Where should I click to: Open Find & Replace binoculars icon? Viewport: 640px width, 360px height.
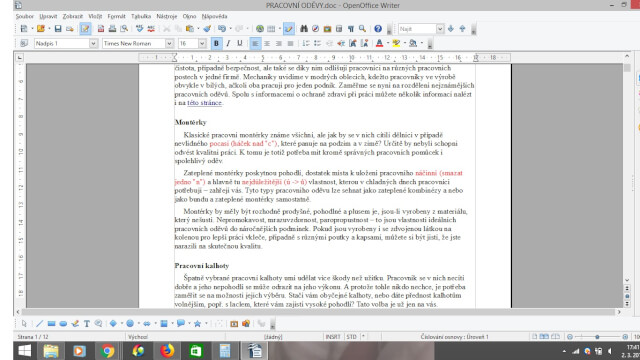pos(304,29)
